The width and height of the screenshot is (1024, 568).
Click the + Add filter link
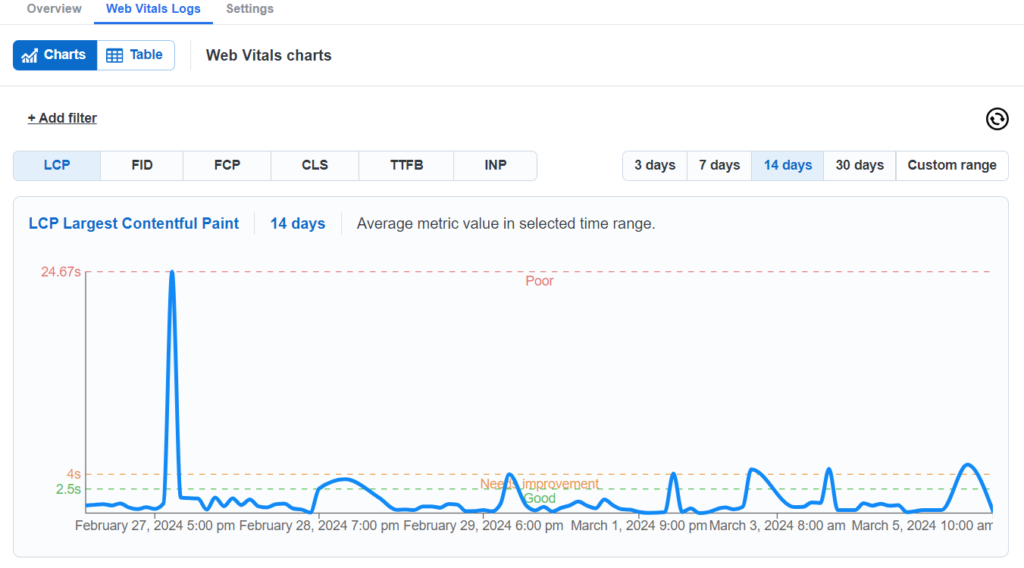click(62, 118)
